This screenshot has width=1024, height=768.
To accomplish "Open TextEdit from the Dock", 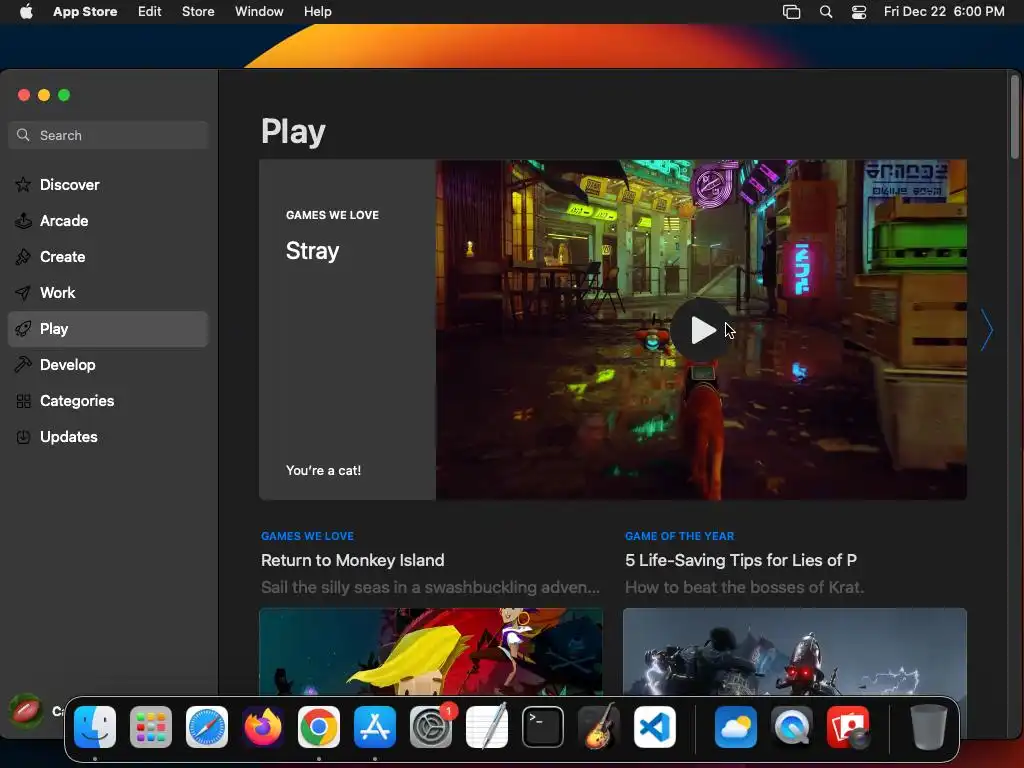I will coord(487,727).
